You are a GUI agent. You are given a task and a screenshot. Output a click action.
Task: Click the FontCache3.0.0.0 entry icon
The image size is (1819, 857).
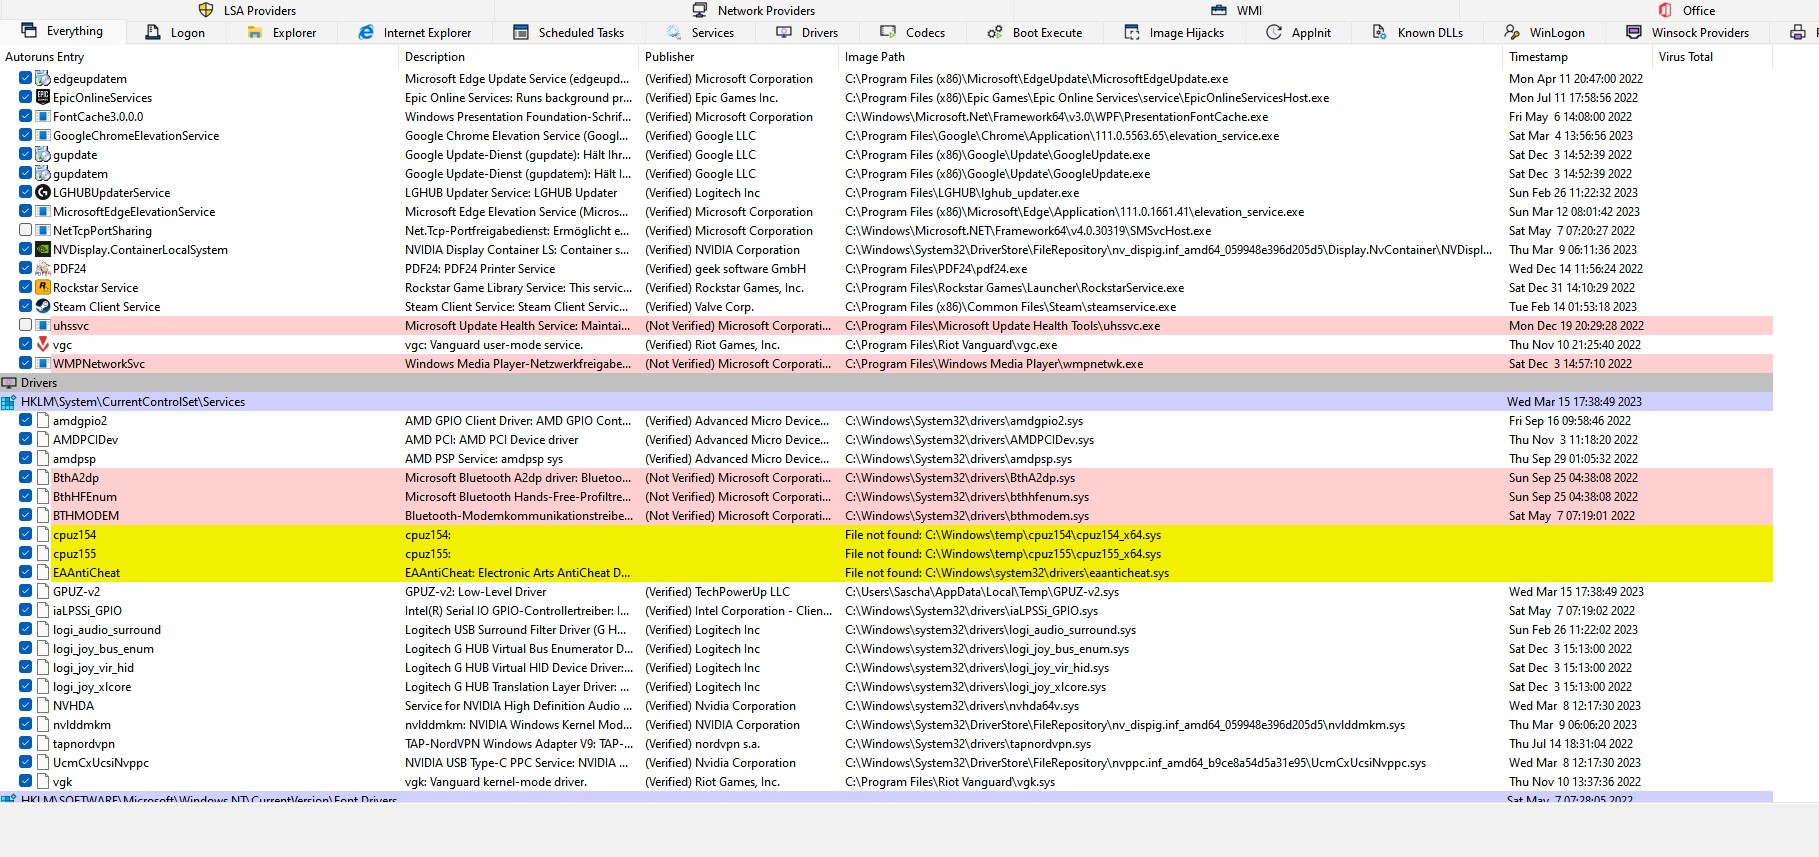43,116
